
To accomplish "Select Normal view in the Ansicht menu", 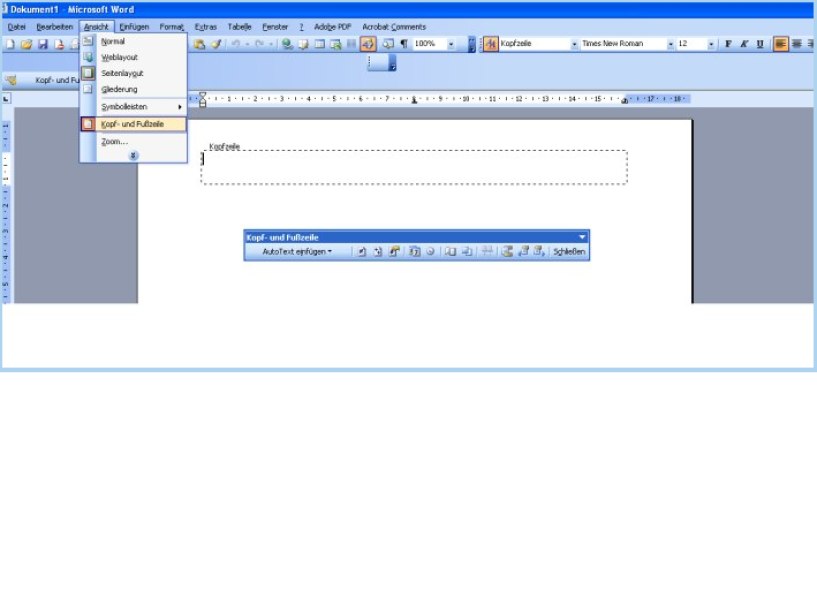I will tap(133, 41).
